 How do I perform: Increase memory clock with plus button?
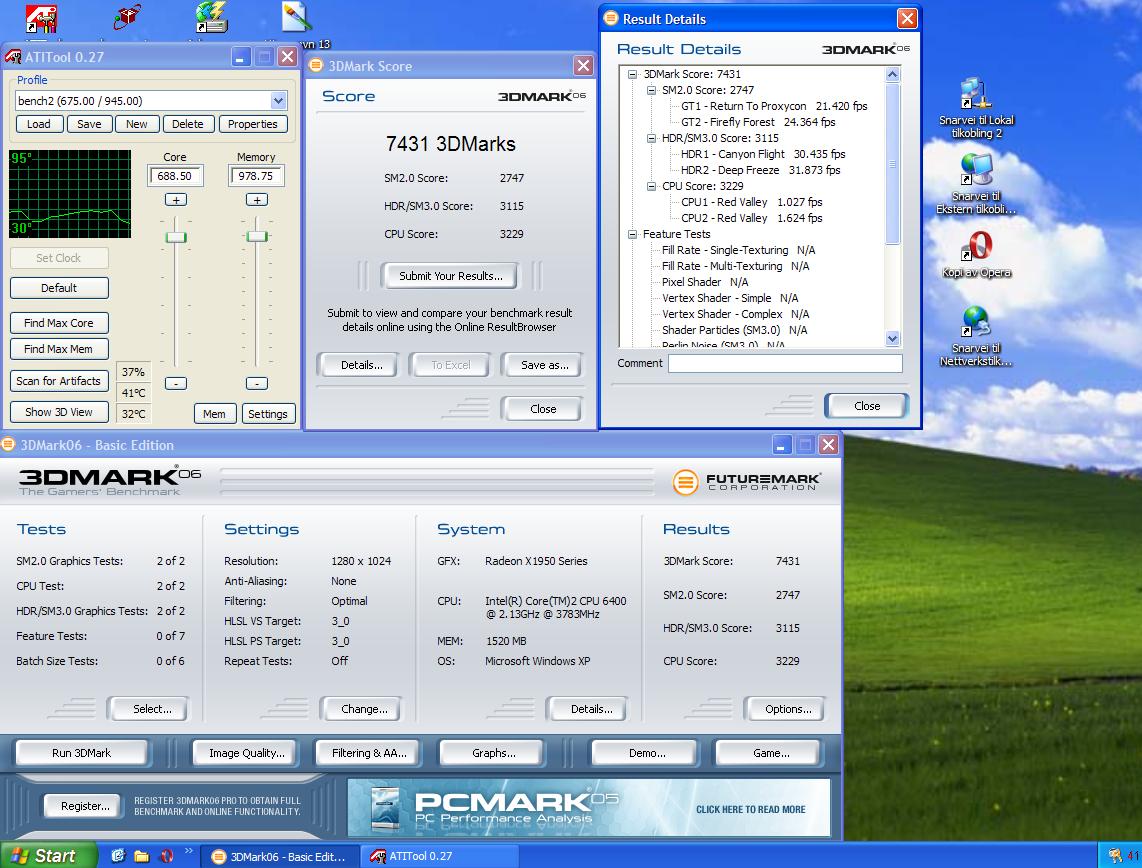[256, 200]
